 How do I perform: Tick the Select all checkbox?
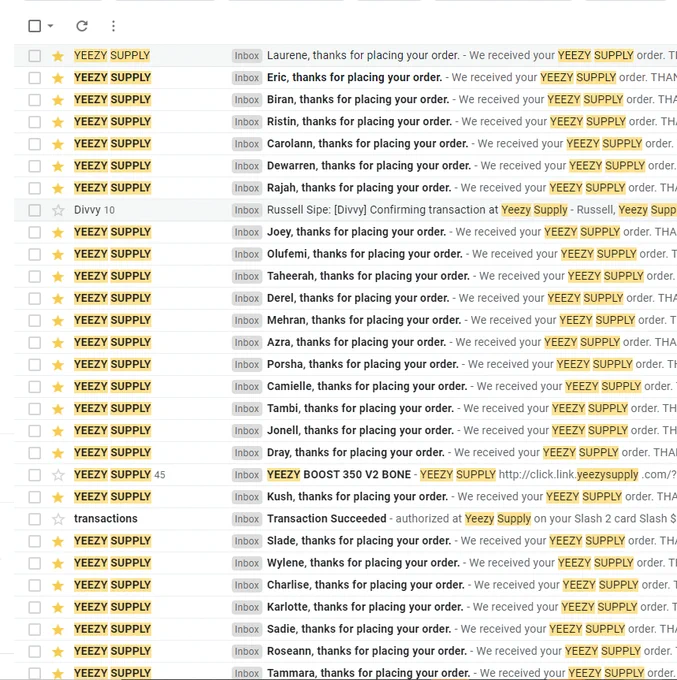(x=35, y=26)
